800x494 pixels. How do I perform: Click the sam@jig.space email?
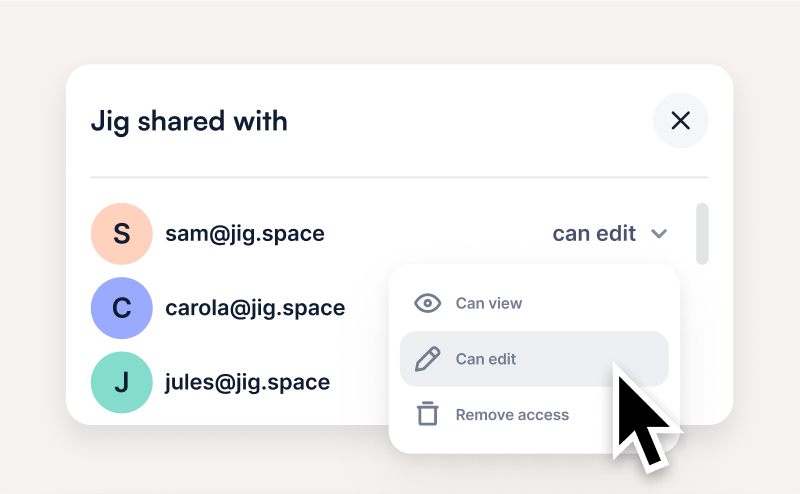point(245,234)
